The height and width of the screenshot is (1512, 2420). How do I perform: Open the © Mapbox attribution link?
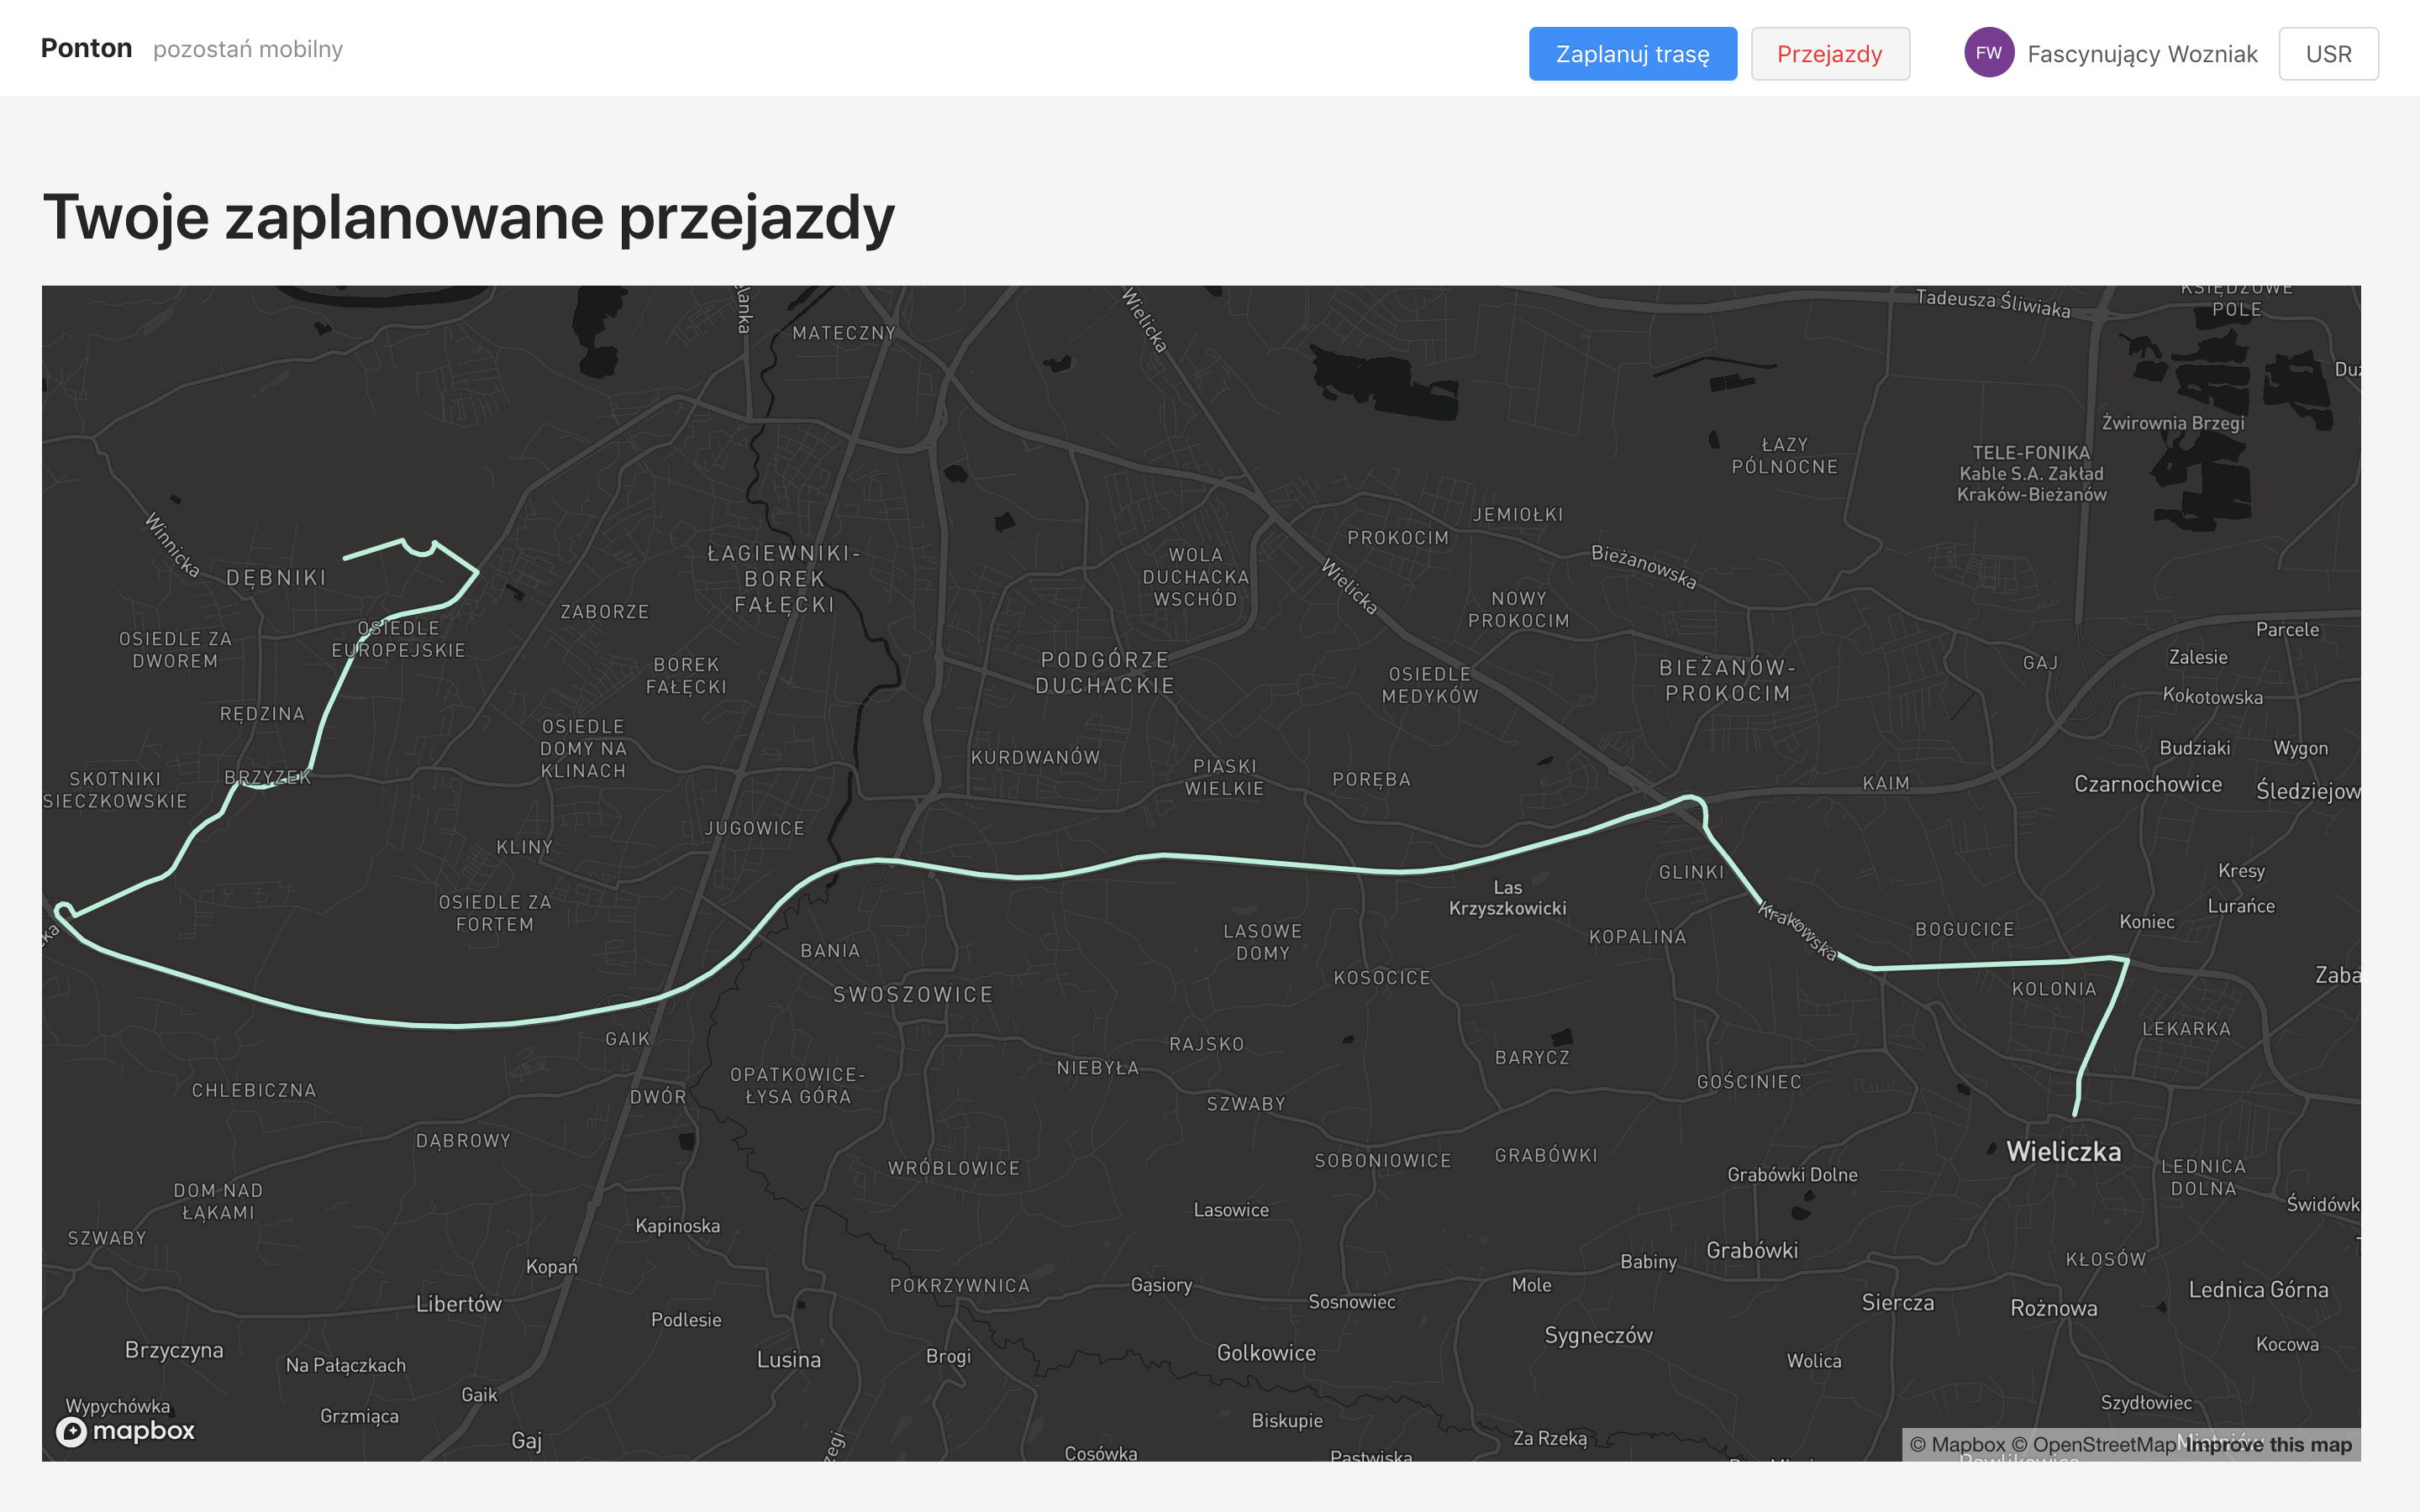click(1956, 1444)
